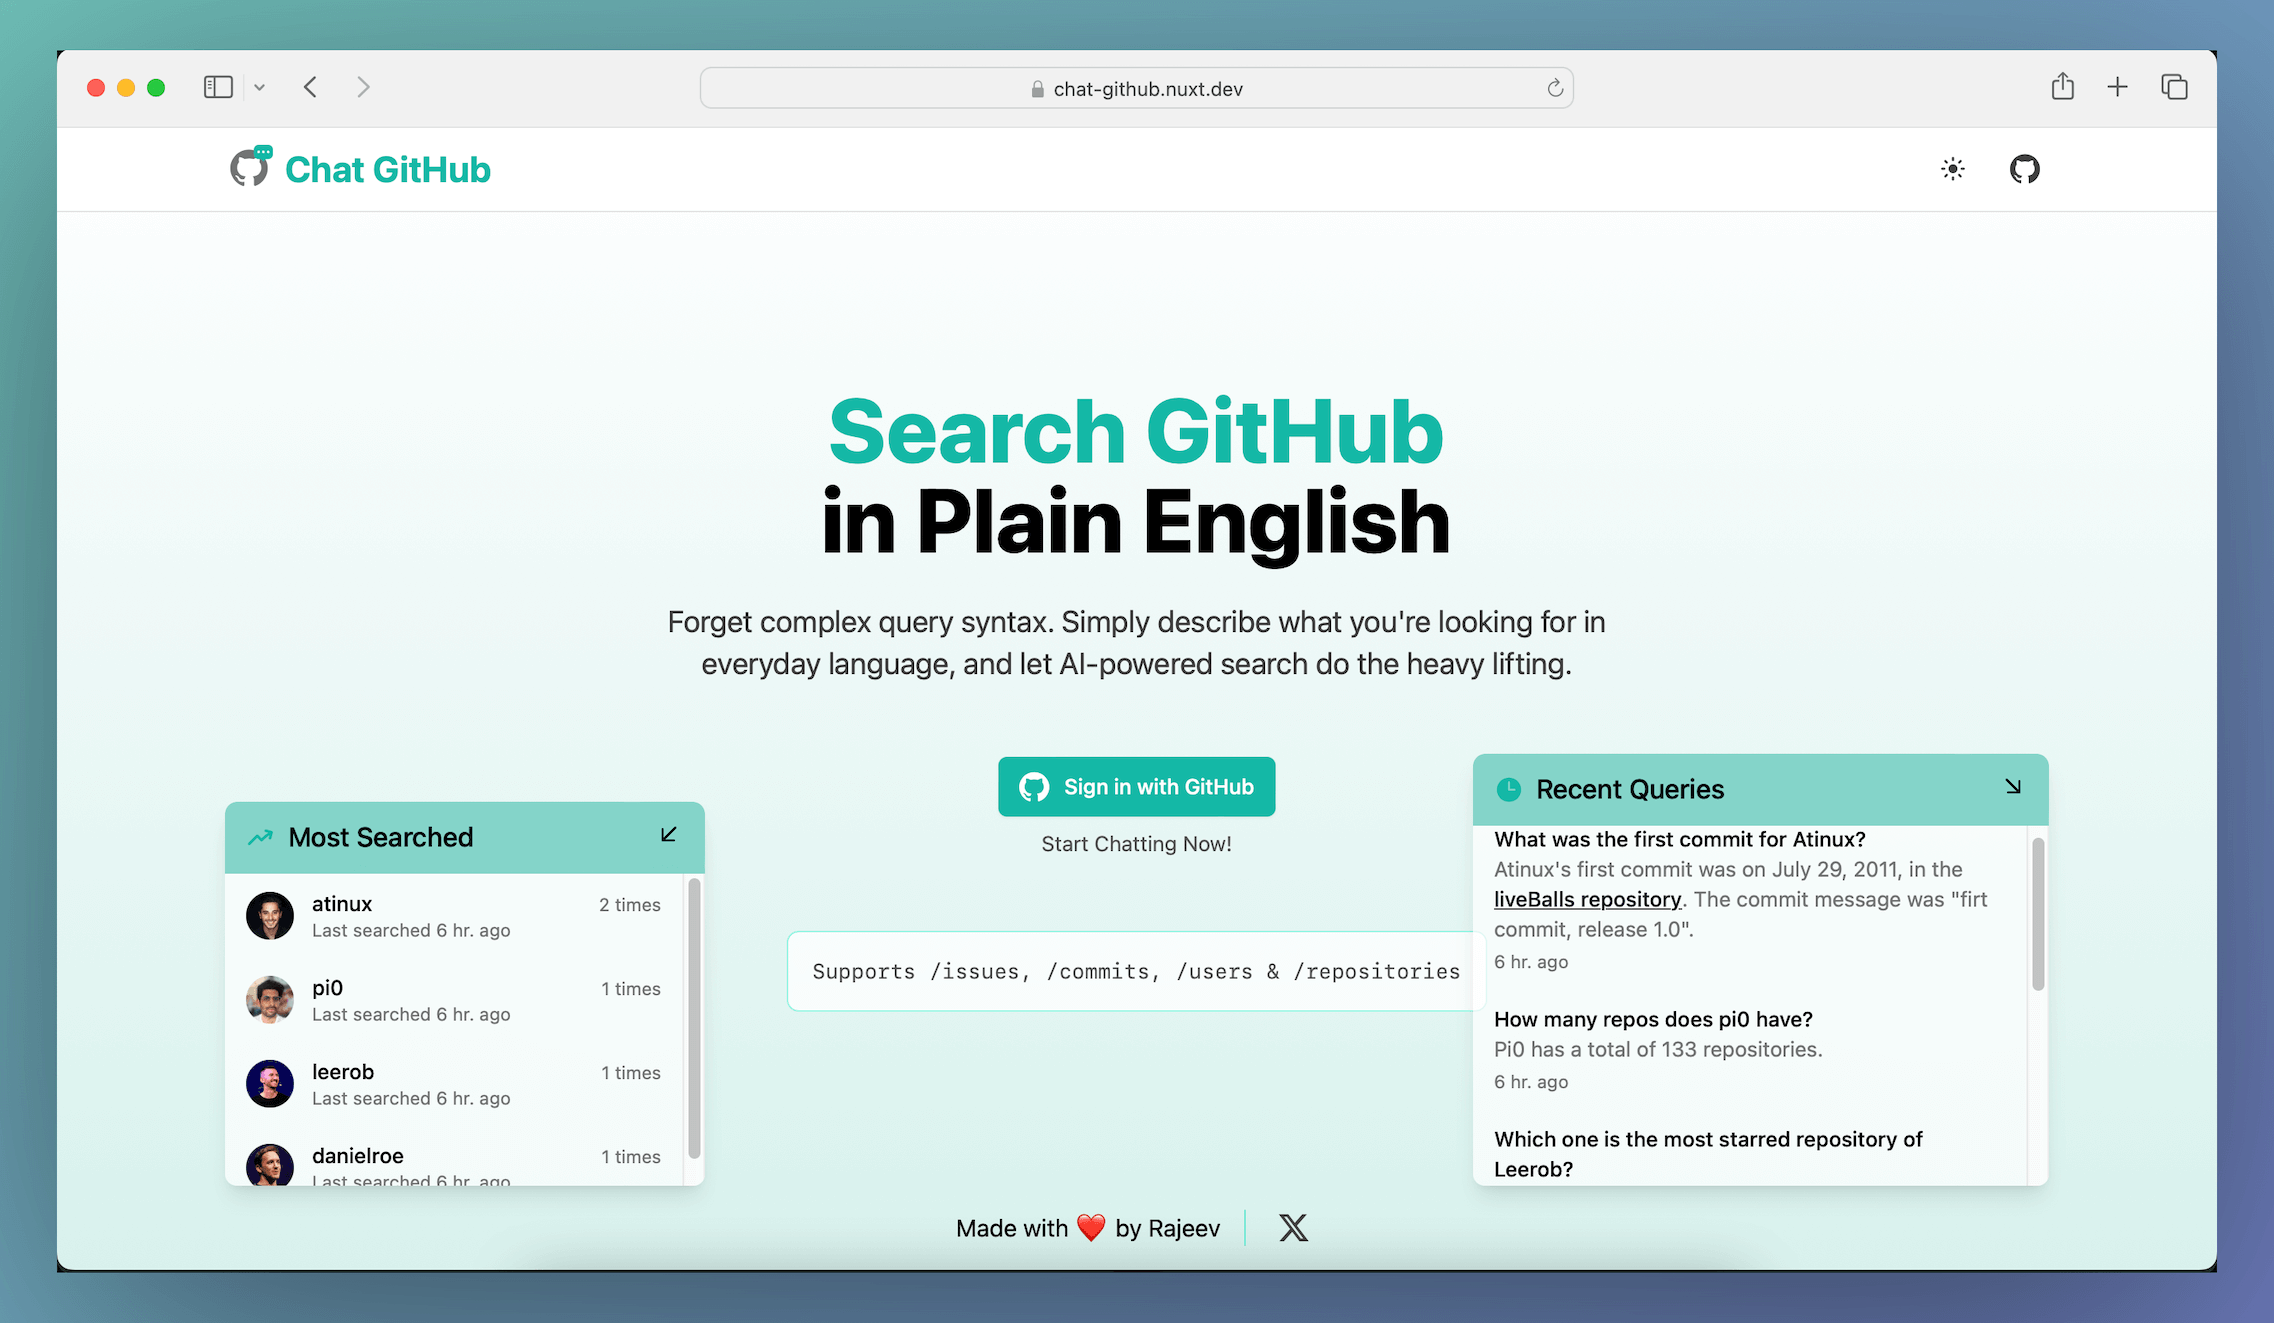Click the clock icon beside Recent Queries
The image size is (2274, 1323).
point(1508,789)
